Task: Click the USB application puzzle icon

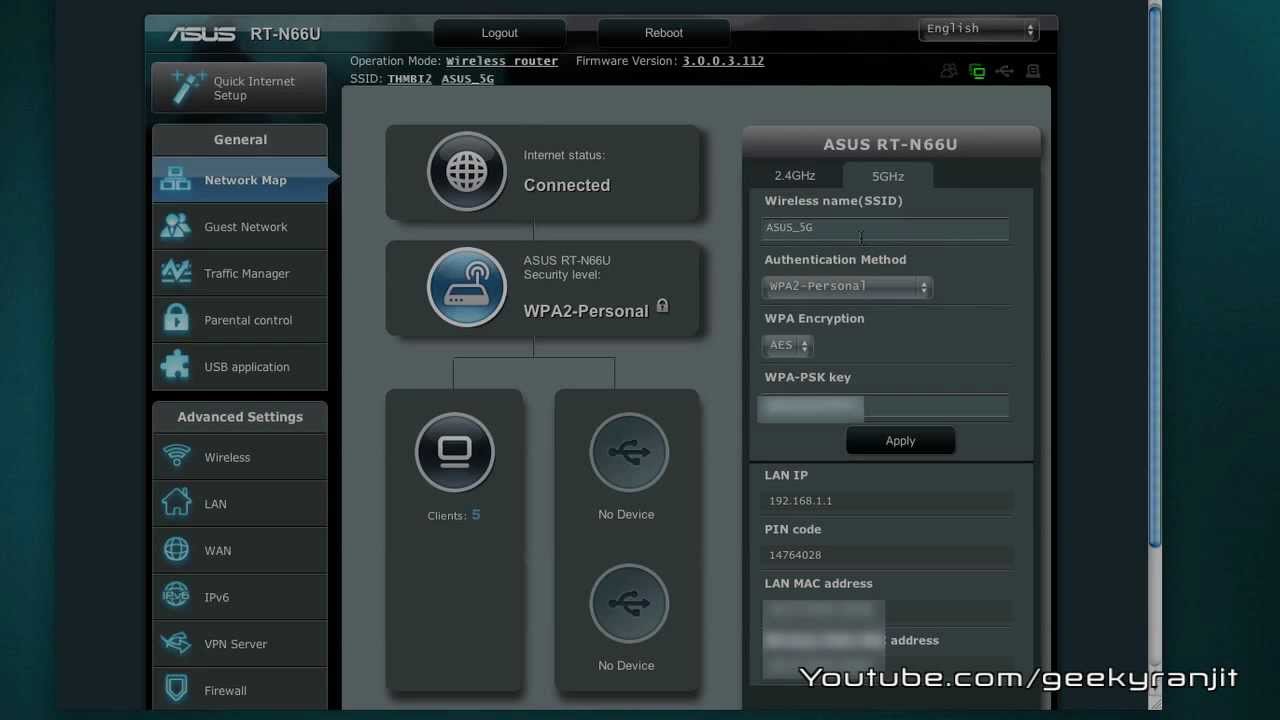Action: pyautogui.click(x=176, y=367)
